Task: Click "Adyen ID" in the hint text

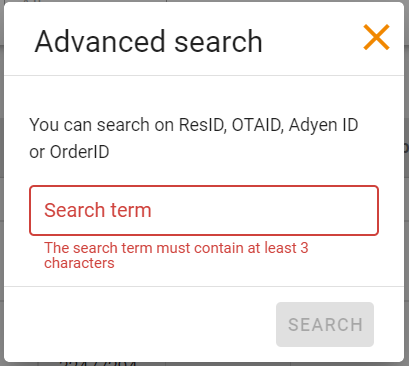Action: click(x=323, y=125)
